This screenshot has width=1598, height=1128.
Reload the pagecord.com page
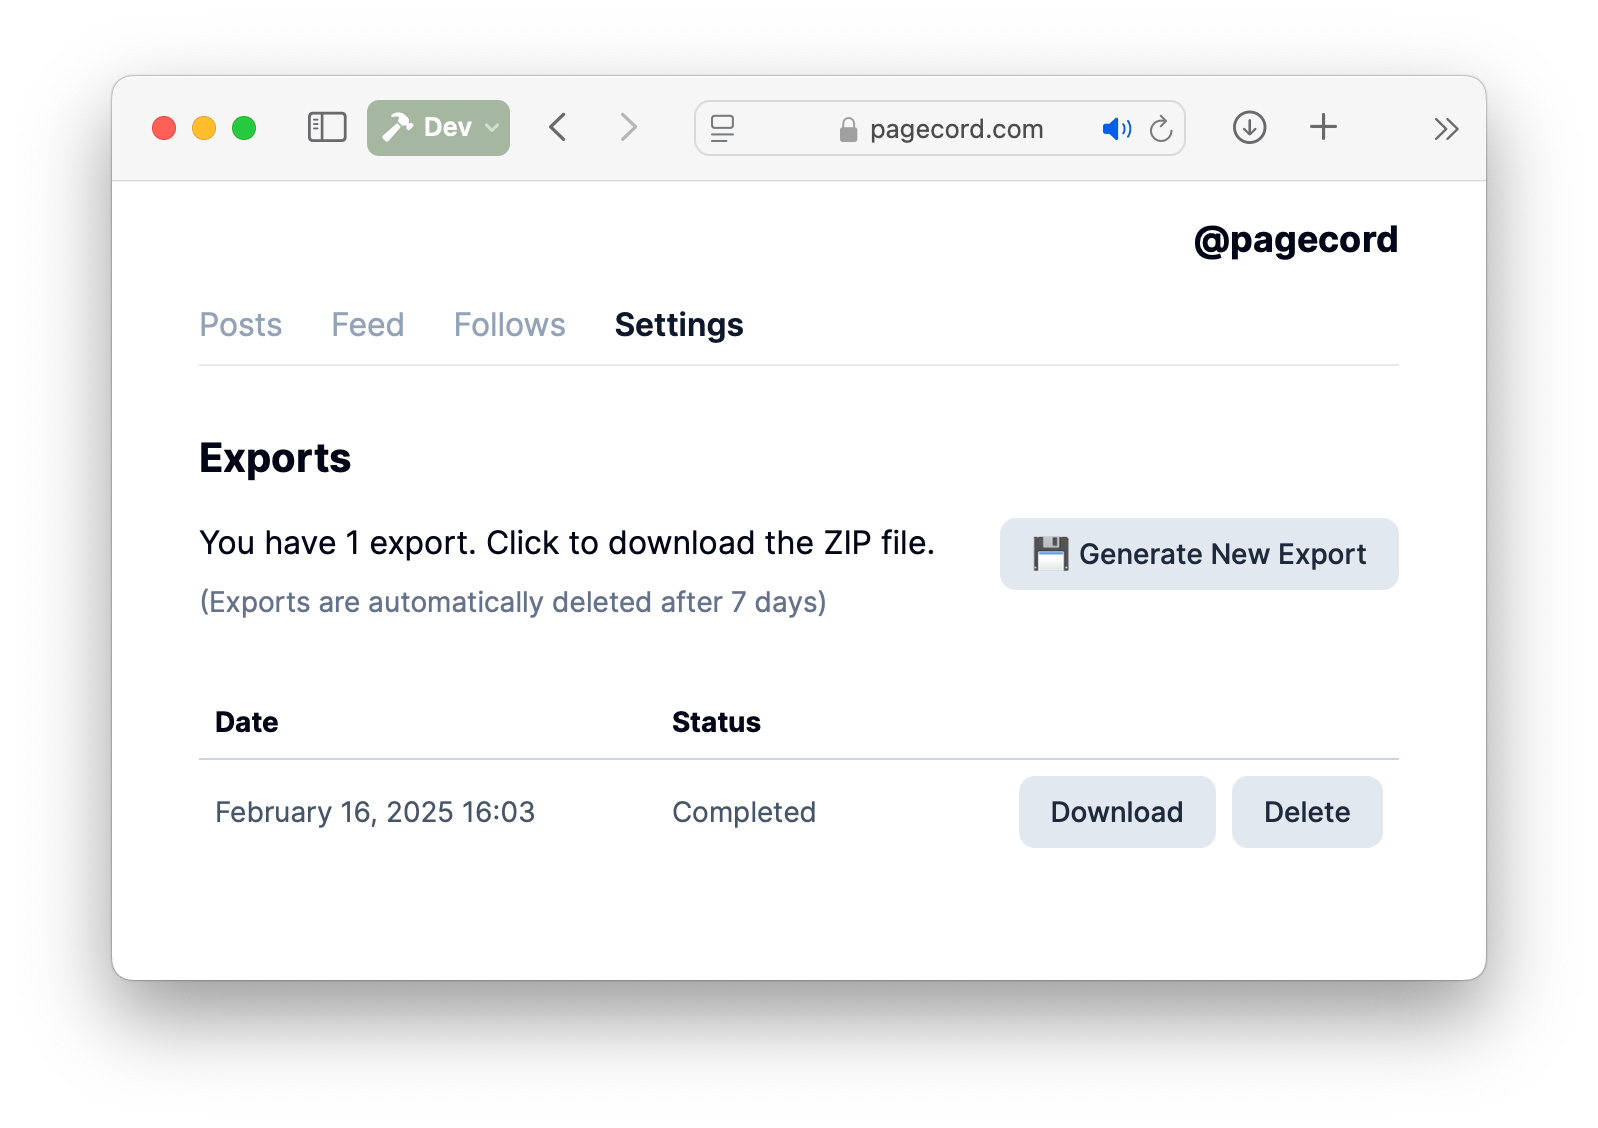coord(1160,129)
